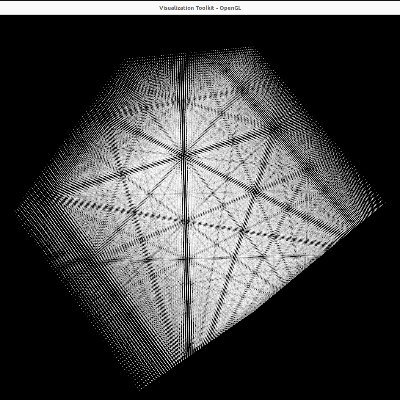Click the rendered point-cloud volume in the viewport
The height and width of the screenshot is (400, 400).
coord(199,218)
